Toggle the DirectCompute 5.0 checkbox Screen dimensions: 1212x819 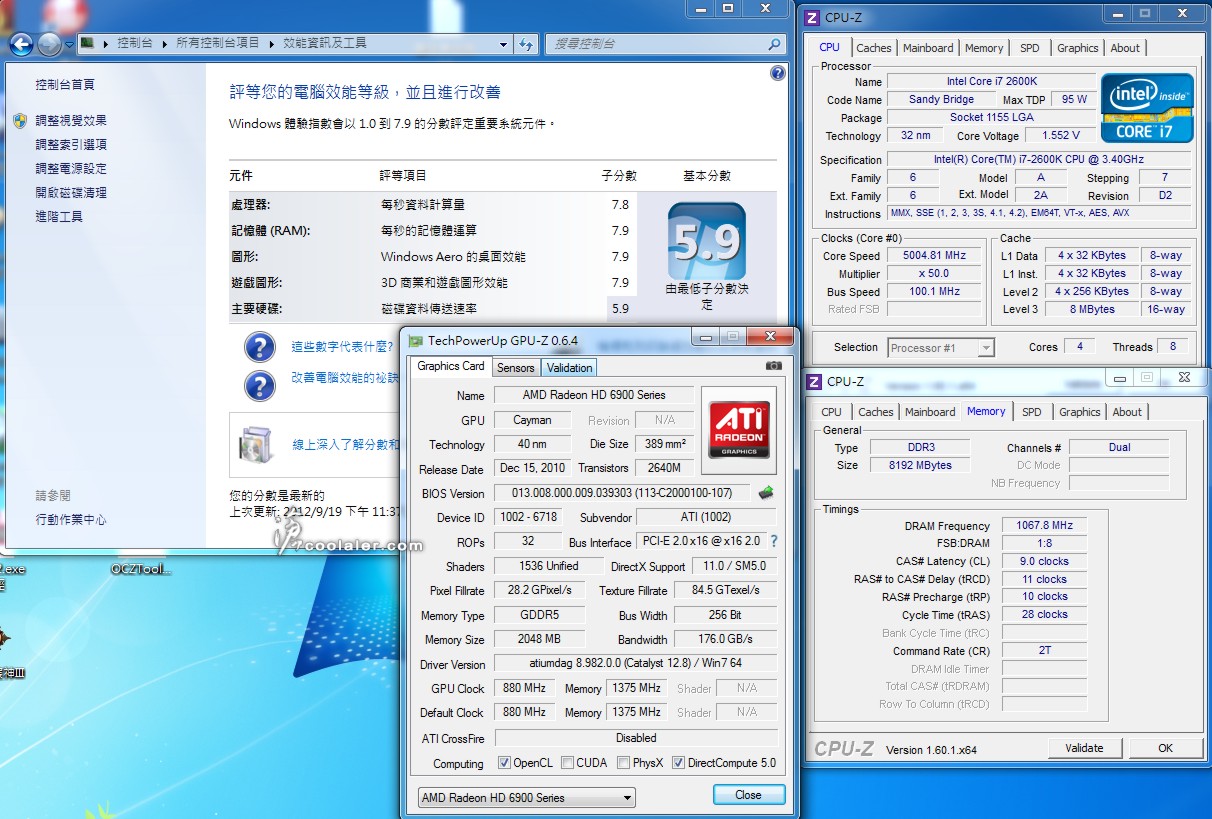tap(678, 763)
